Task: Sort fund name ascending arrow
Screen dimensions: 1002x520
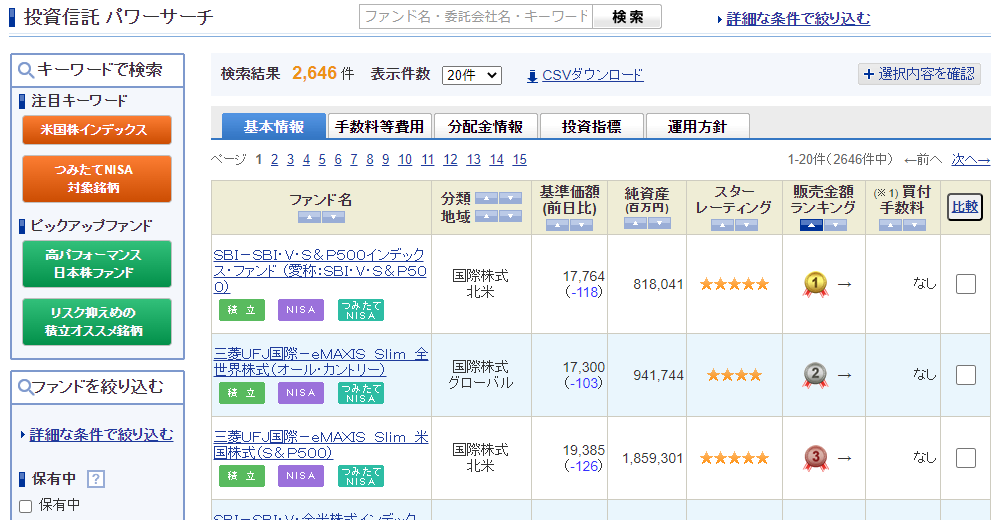Action: click(x=309, y=217)
